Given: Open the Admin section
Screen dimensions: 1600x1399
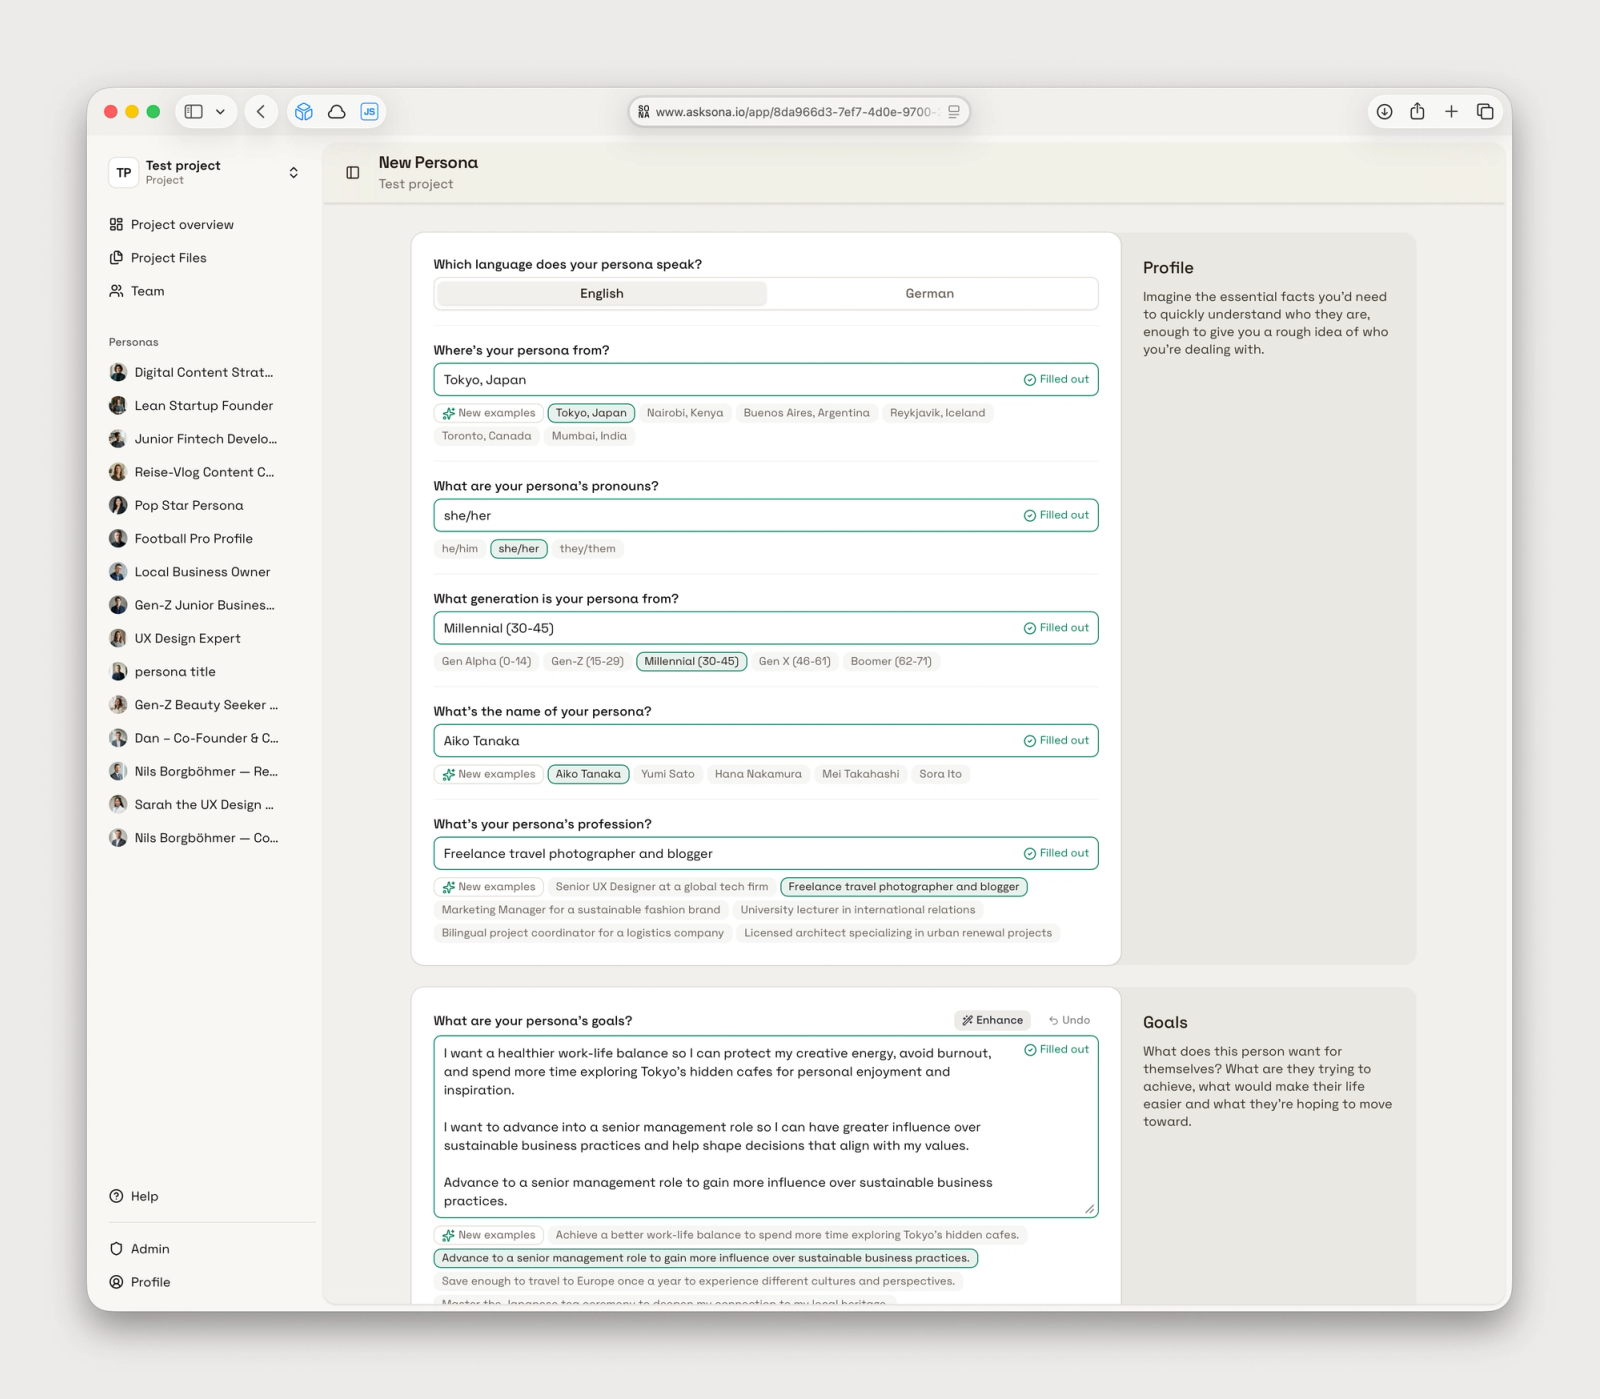Looking at the screenshot, I should [x=139, y=1249].
